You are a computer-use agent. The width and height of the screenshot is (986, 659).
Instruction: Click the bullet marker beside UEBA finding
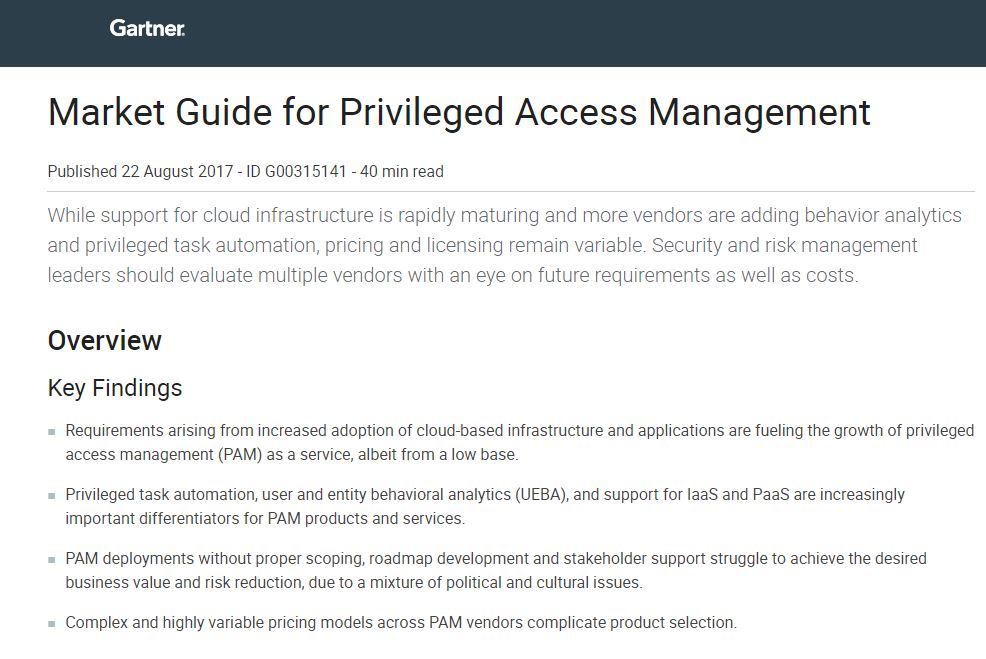click(50, 494)
